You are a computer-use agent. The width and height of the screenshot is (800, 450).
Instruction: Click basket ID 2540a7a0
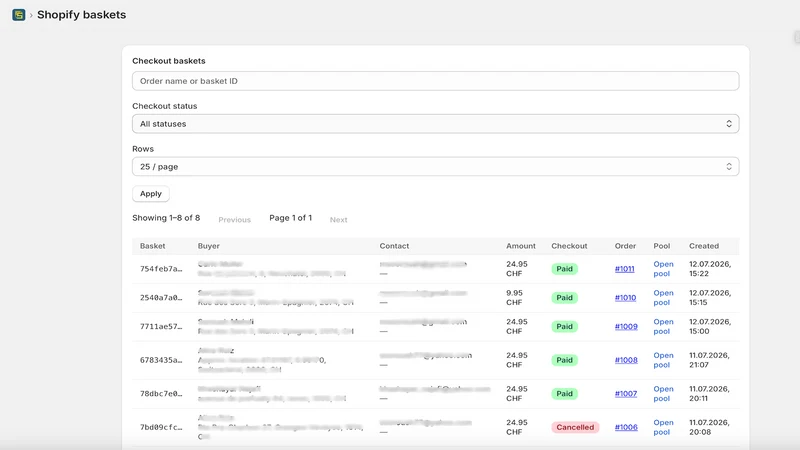pos(161,297)
